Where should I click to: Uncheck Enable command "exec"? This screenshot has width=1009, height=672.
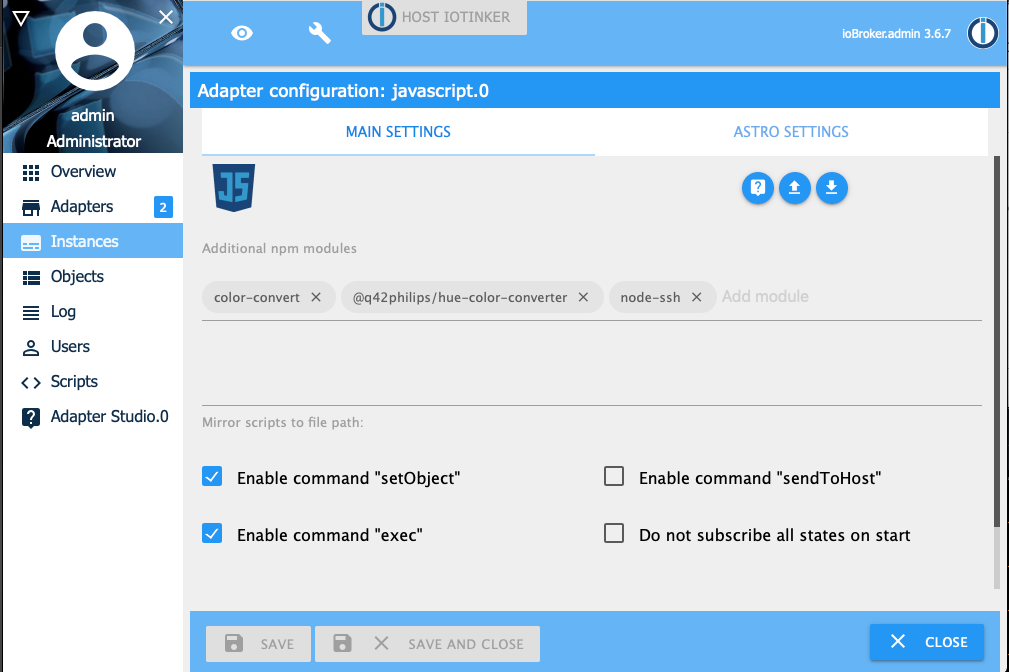(212, 534)
